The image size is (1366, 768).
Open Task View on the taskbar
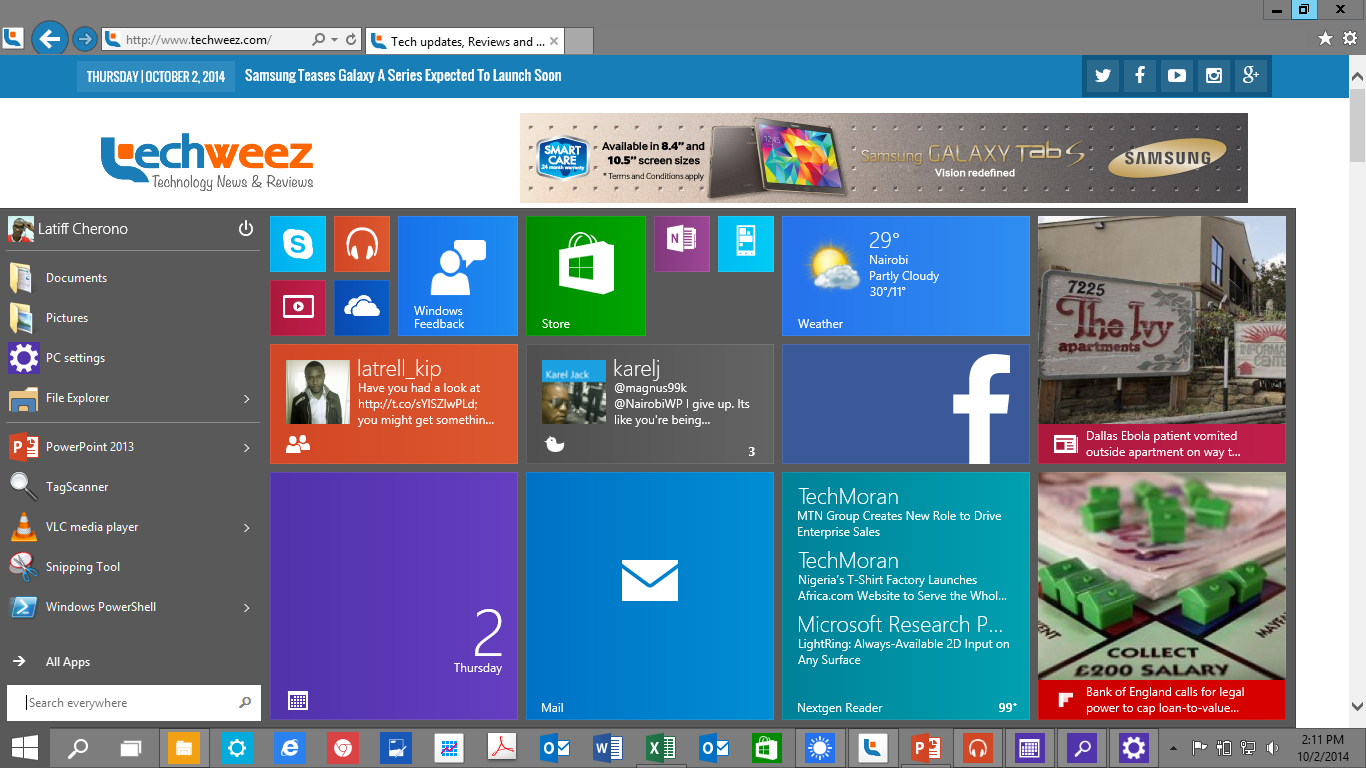pos(130,747)
